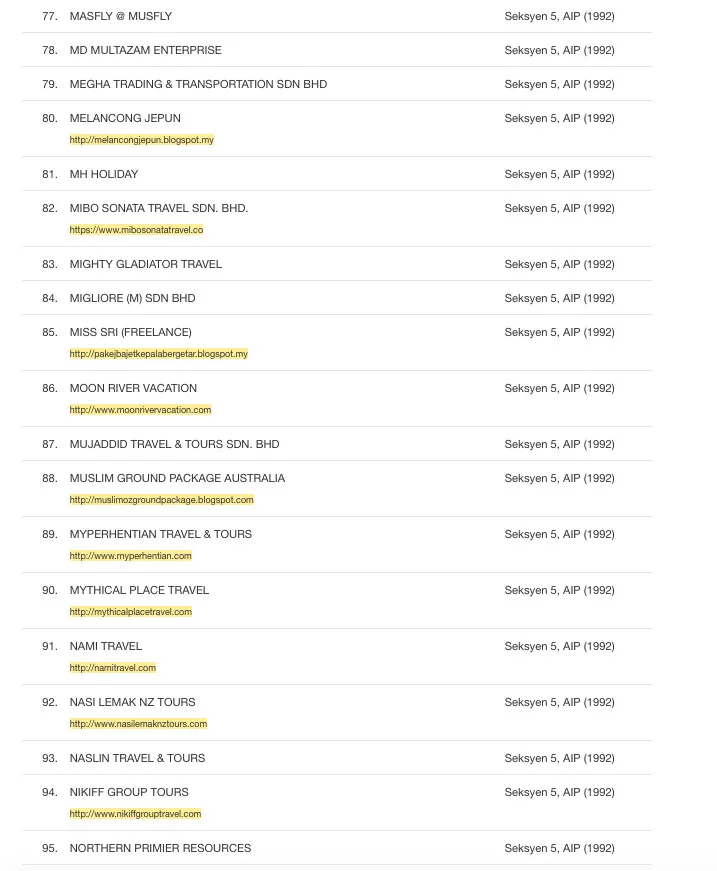Click the NAMI TRAVEL company name
717x871 pixels.
105,646
